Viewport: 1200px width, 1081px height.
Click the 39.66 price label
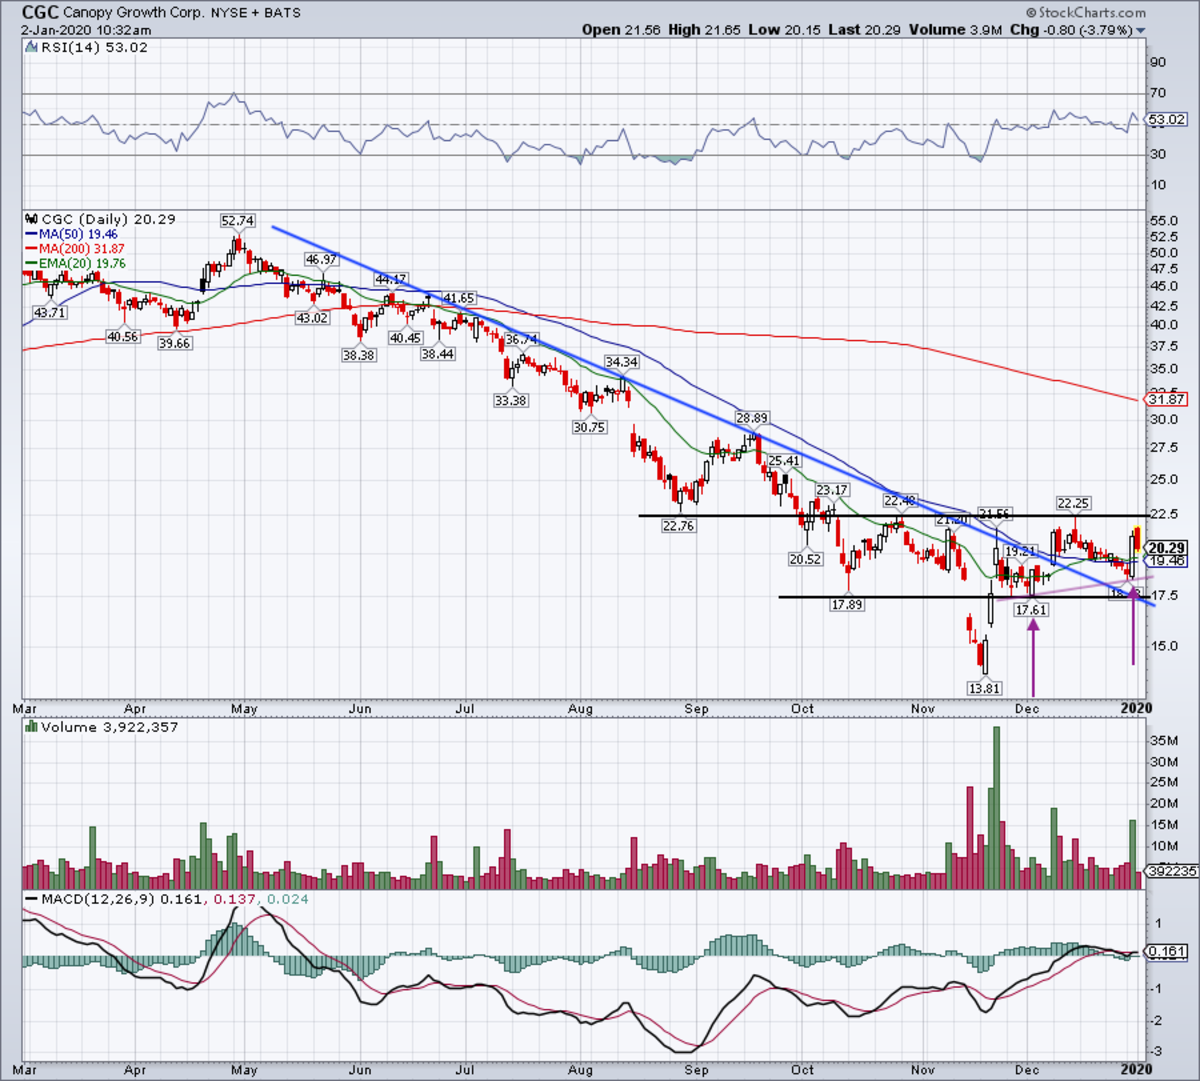click(x=175, y=343)
